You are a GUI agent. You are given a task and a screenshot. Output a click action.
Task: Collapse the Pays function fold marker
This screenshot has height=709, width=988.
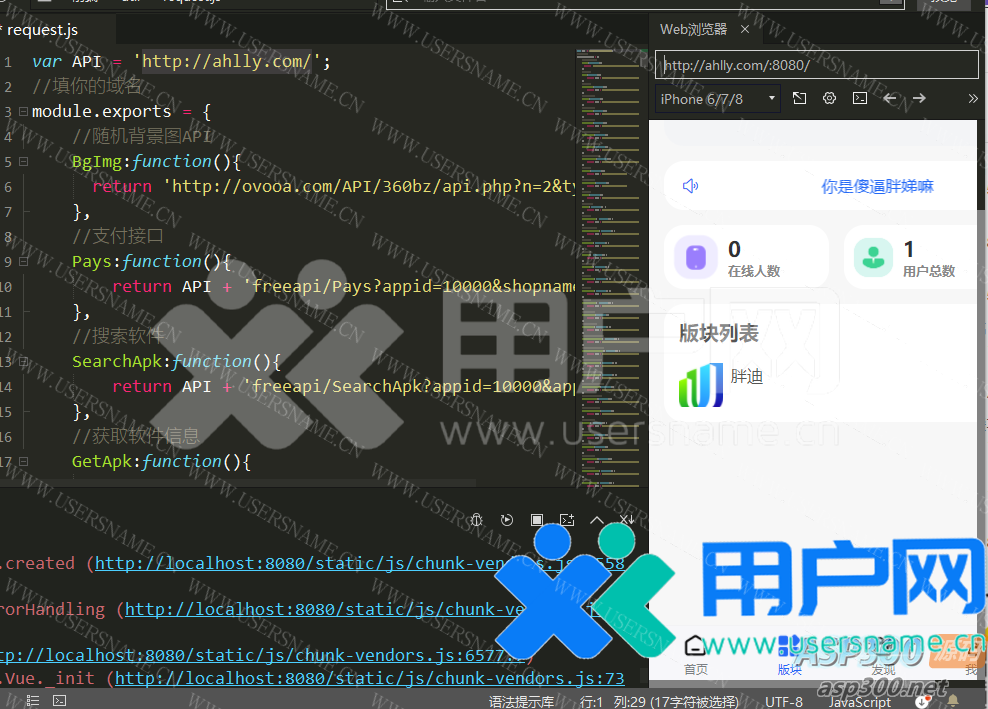[x=23, y=261]
